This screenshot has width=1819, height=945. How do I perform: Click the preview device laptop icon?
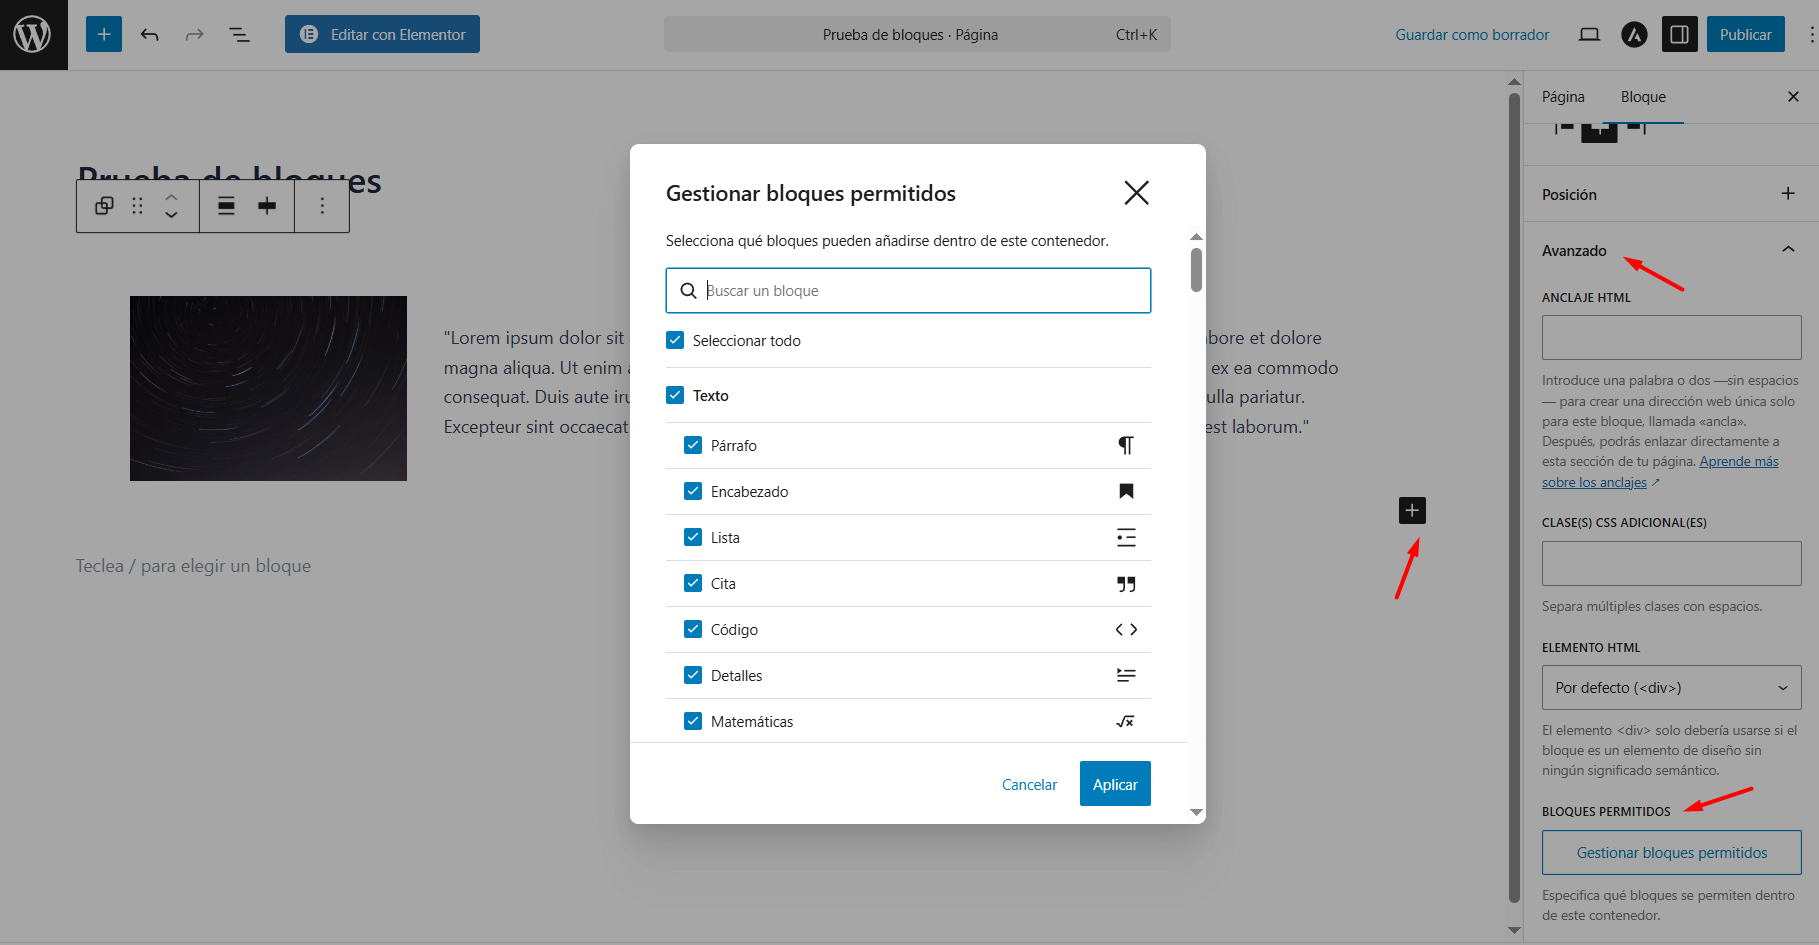[1589, 35]
